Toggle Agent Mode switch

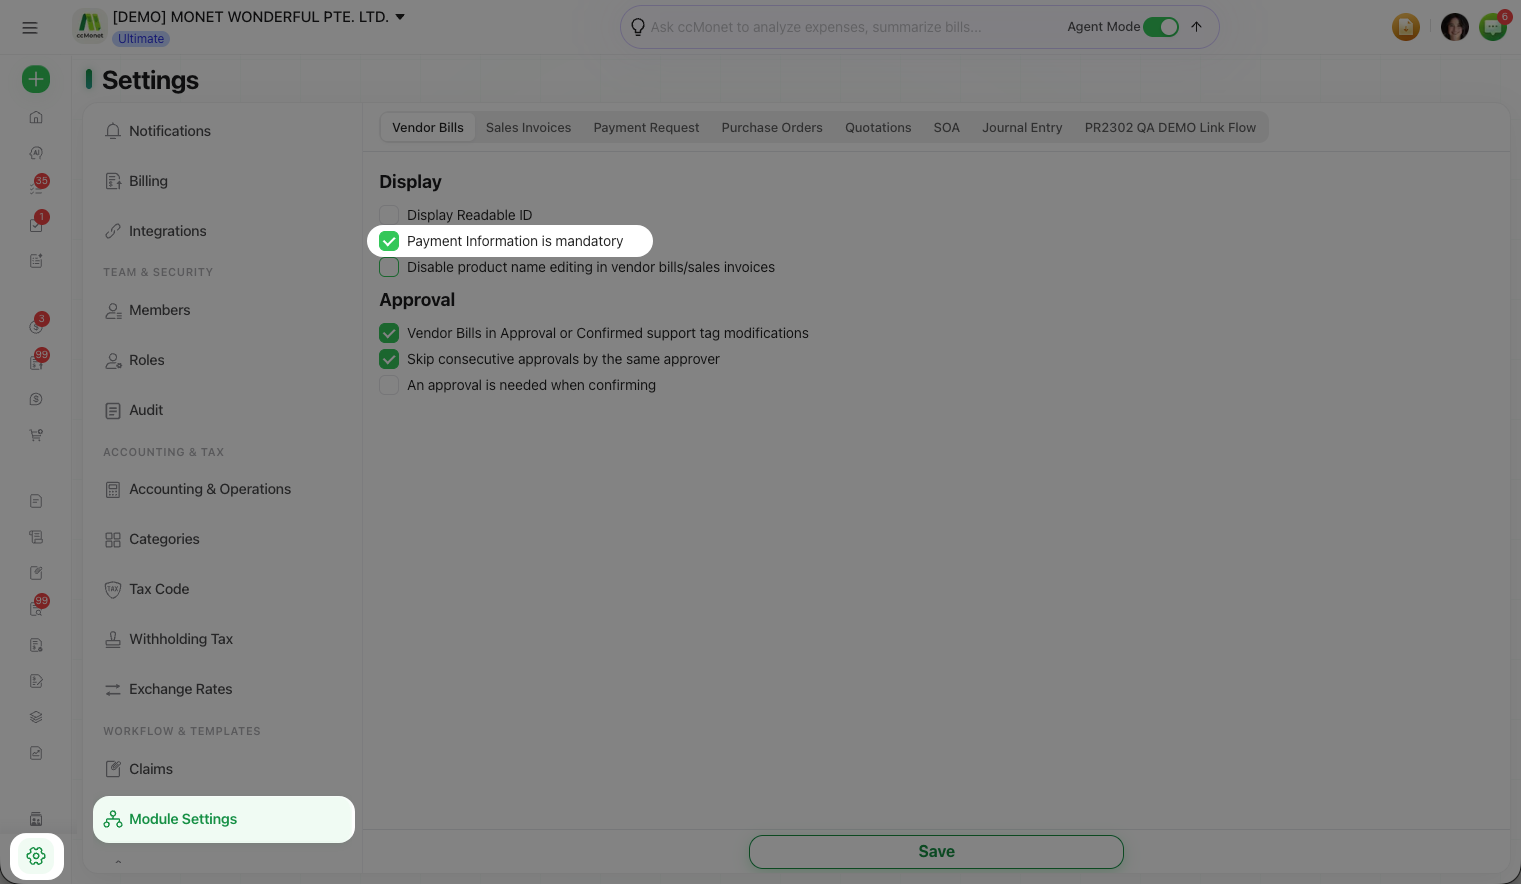tap(1161, 27)
